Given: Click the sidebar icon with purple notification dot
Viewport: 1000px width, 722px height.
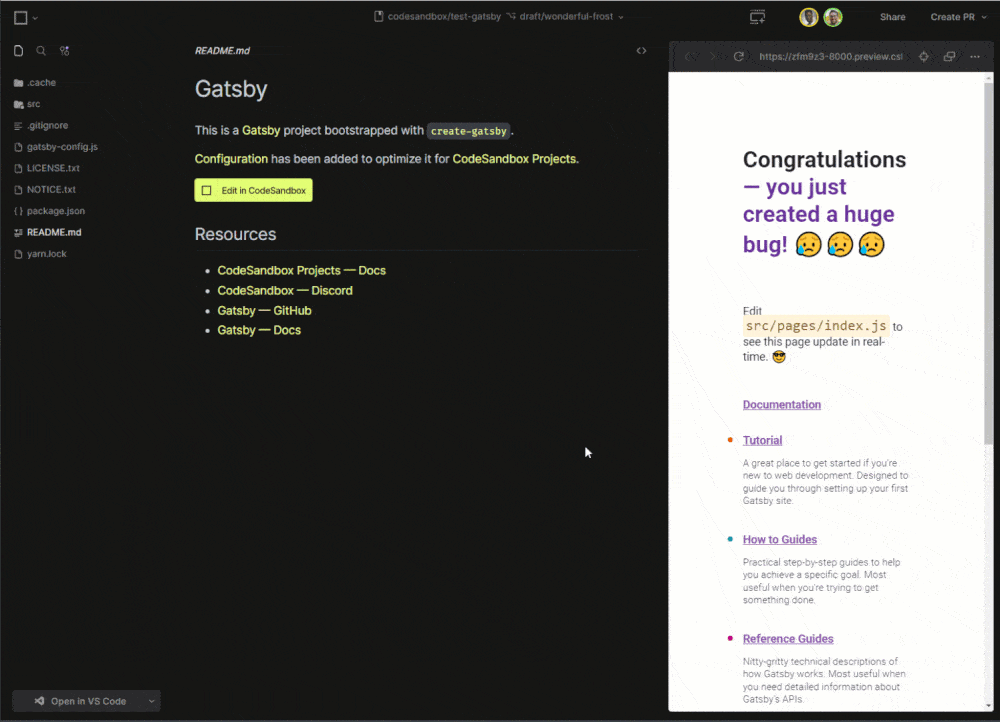Looking at the screenshot, I should [64, 50].
